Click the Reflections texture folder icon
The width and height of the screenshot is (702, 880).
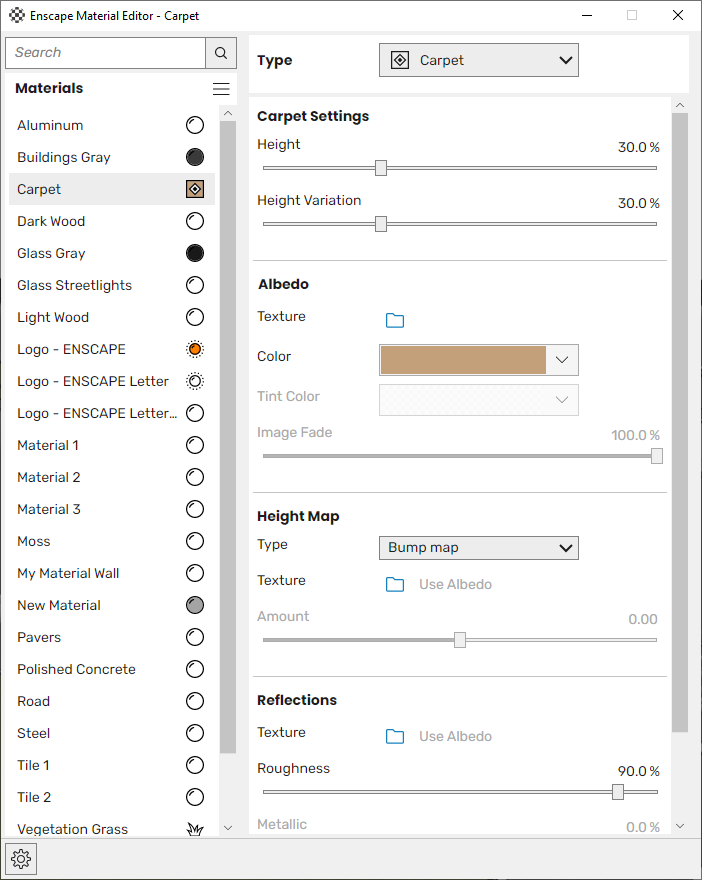[395, 736]
